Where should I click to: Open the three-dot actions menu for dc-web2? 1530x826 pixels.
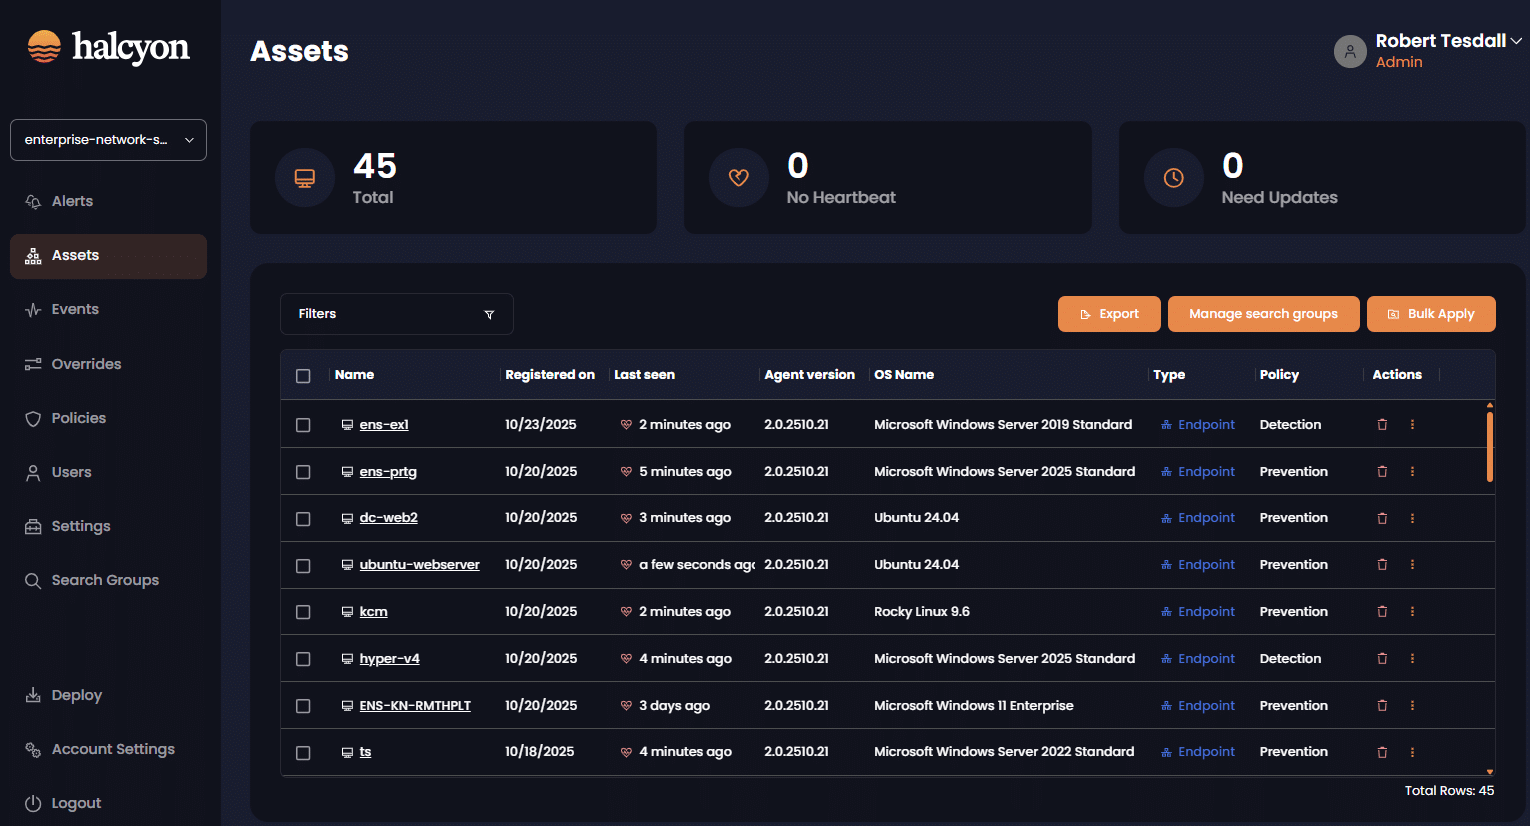pyautogui.click(x=1412, y=518)
